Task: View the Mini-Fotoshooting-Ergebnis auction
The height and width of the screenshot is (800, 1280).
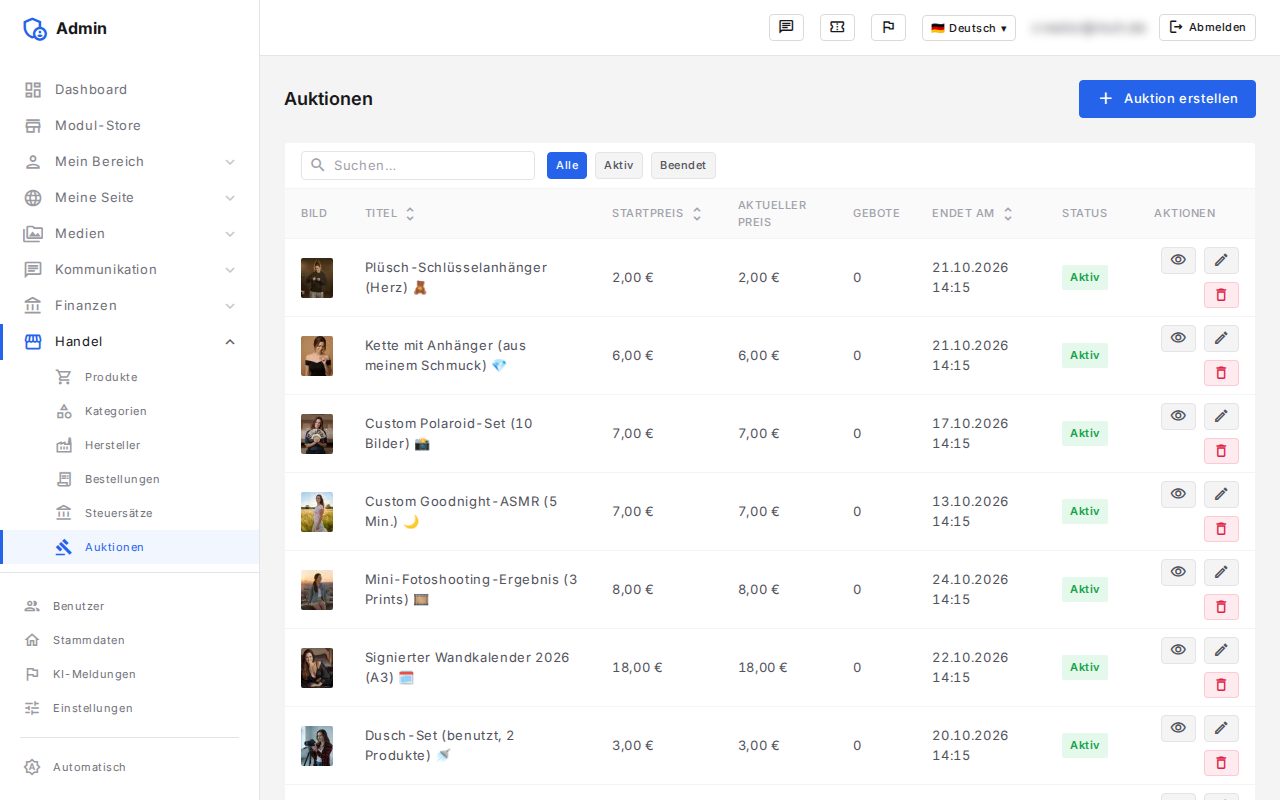Action: point(1178,572)
